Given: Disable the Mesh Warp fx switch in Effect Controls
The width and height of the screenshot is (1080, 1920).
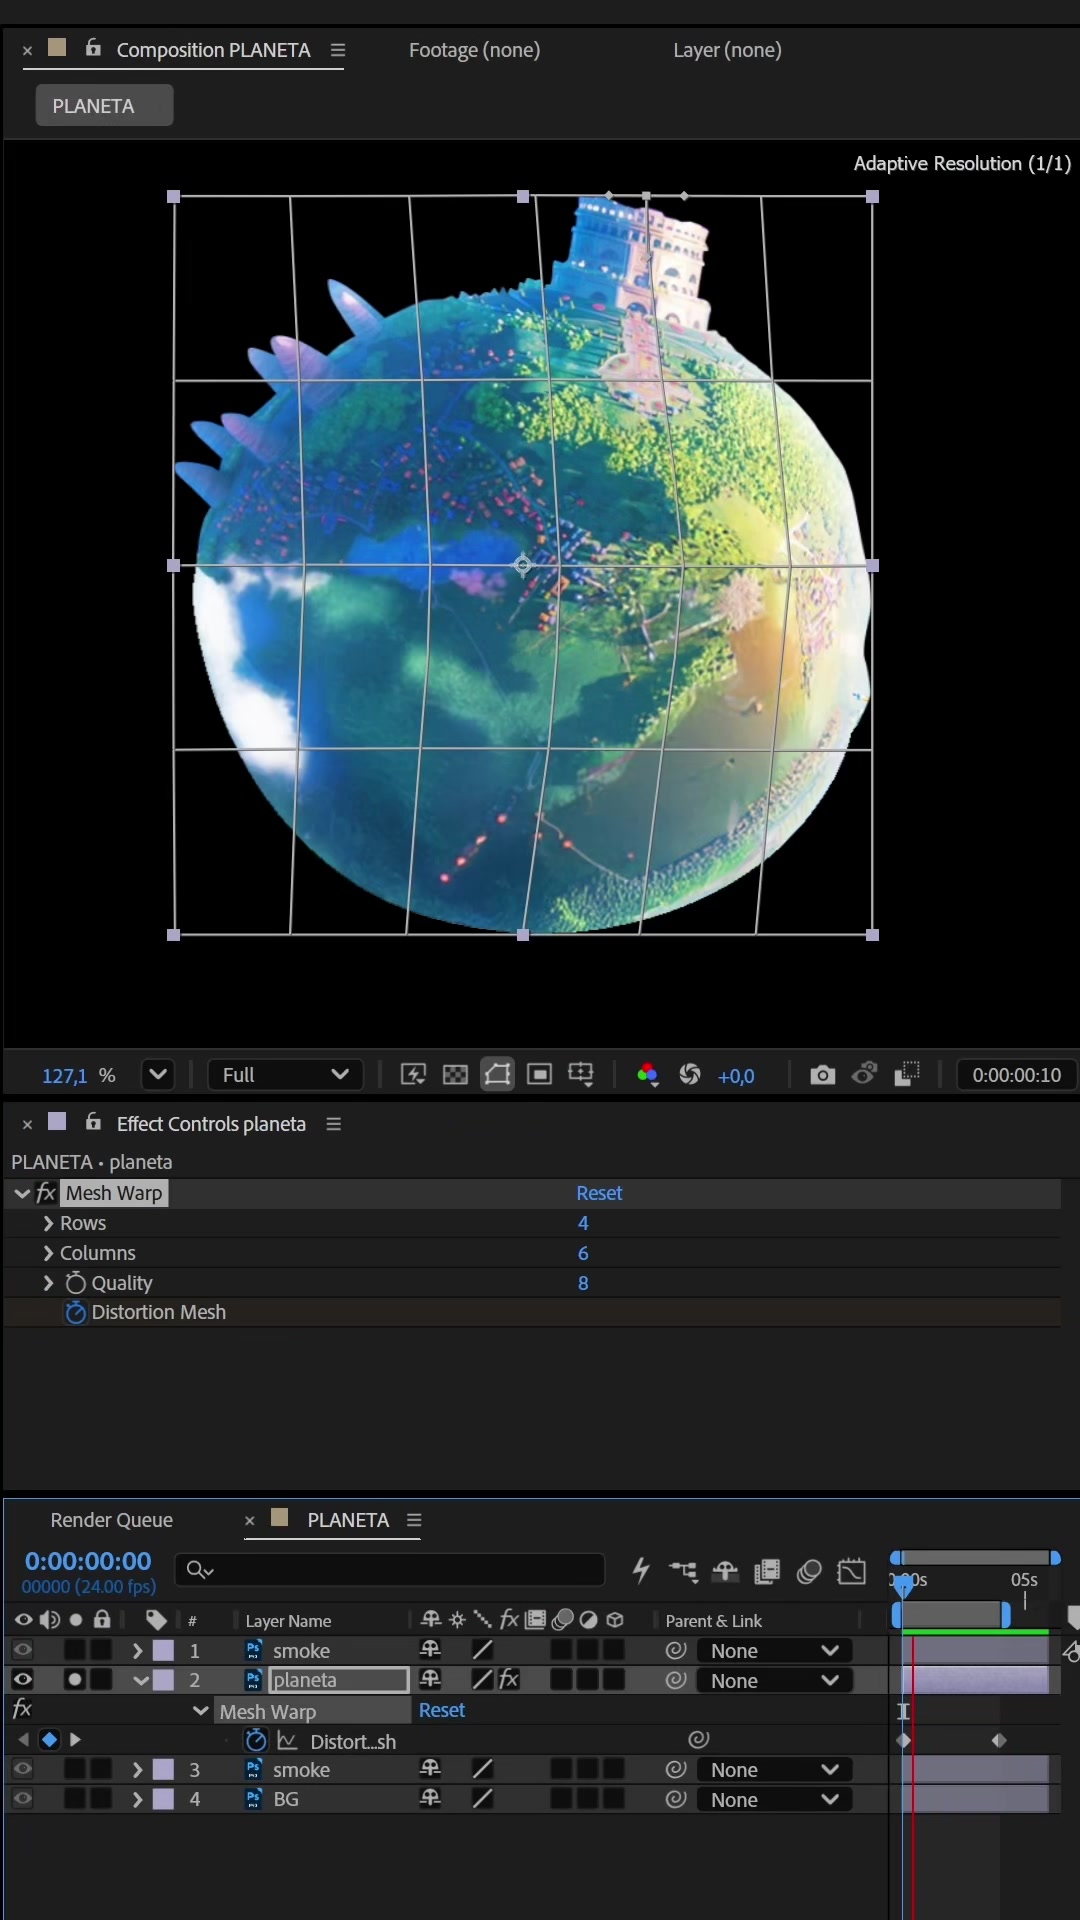Looking at the screenshot, I should coord(46,1193).
